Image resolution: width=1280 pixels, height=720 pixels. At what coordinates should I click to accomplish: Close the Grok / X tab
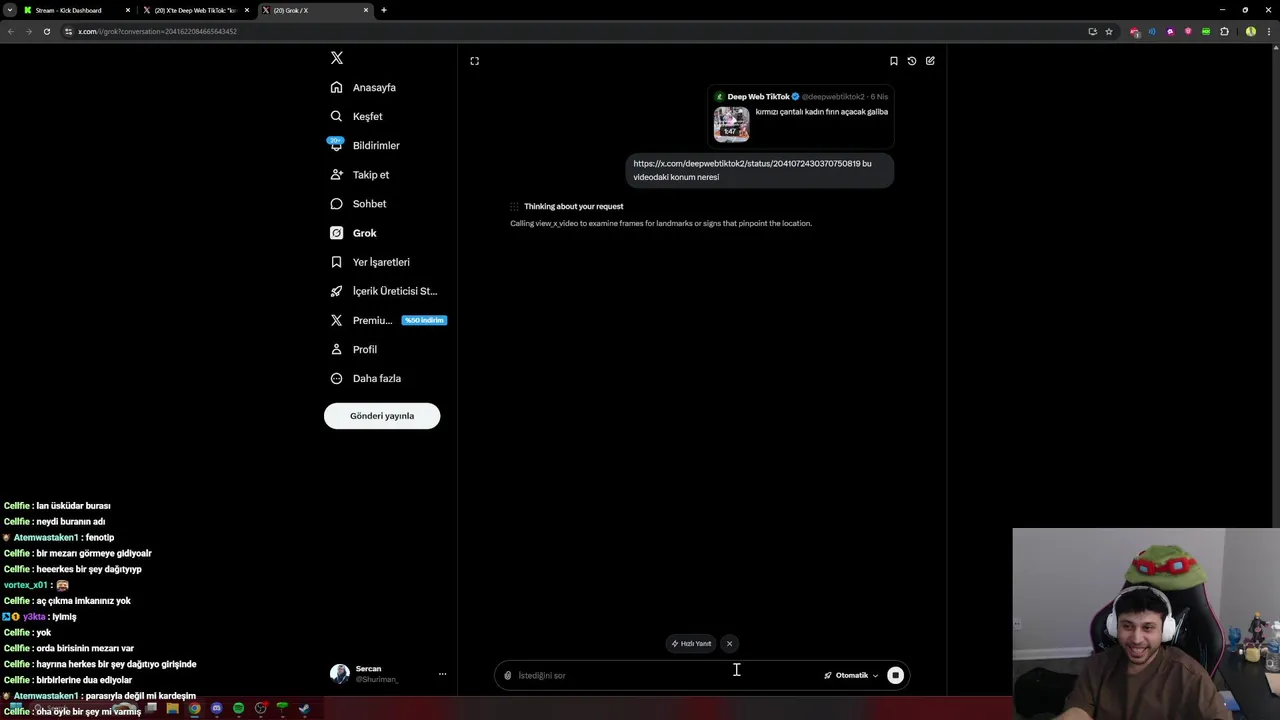point(366,10)
